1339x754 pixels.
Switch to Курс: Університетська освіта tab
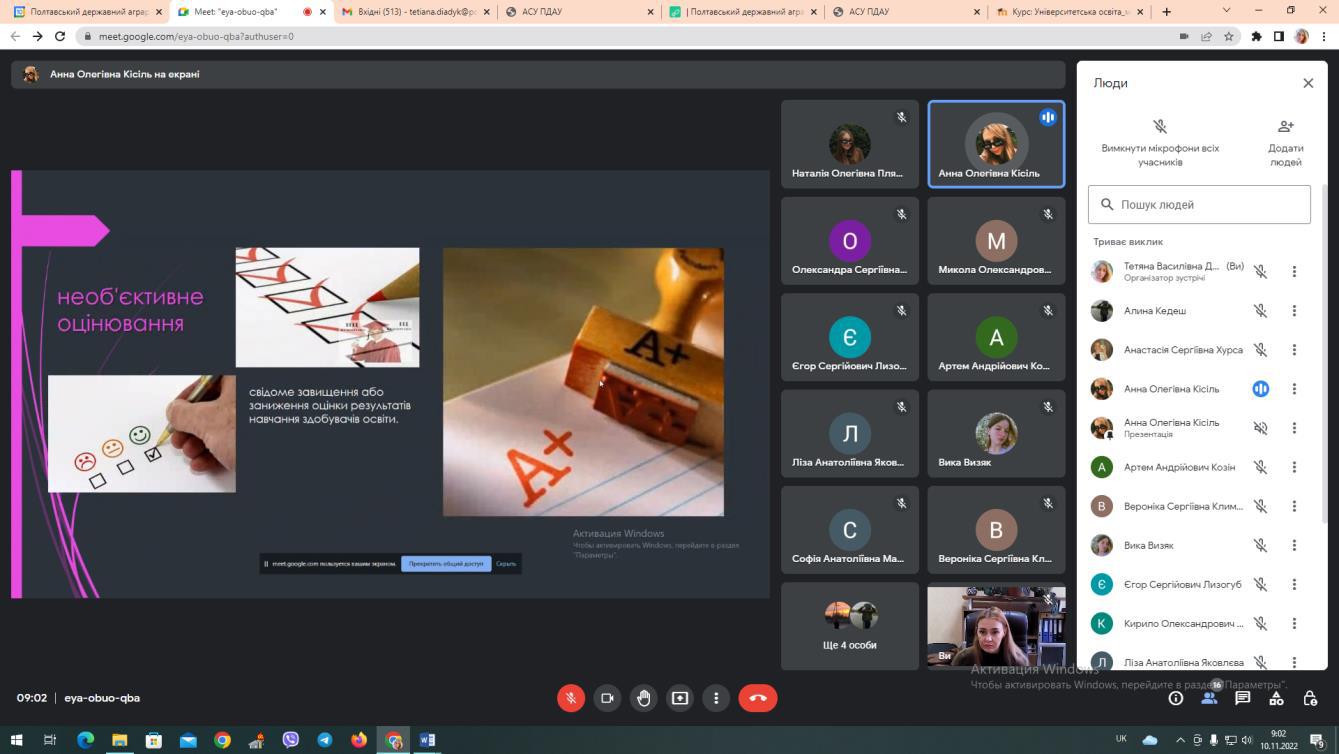1068,12
